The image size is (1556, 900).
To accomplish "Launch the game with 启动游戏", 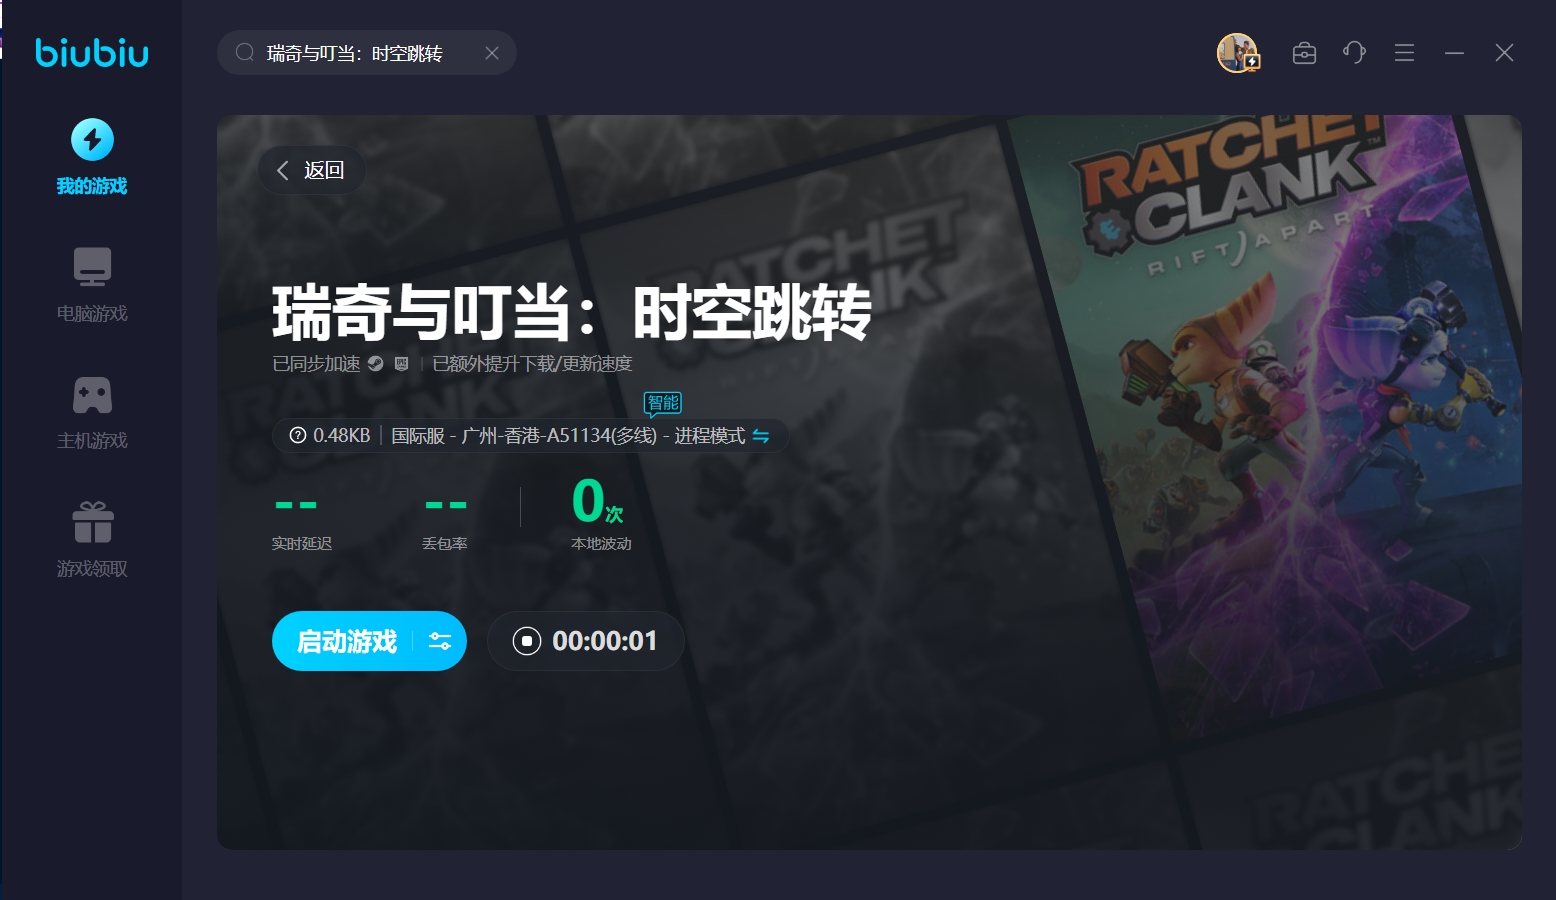I will click(346, 641).
